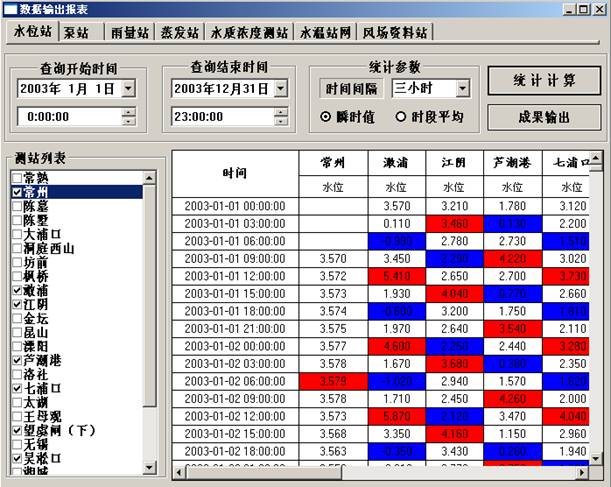611x487 pixels.
Task: Toggle the 芦潮港 station checkbox
Action: click(17, 359)
